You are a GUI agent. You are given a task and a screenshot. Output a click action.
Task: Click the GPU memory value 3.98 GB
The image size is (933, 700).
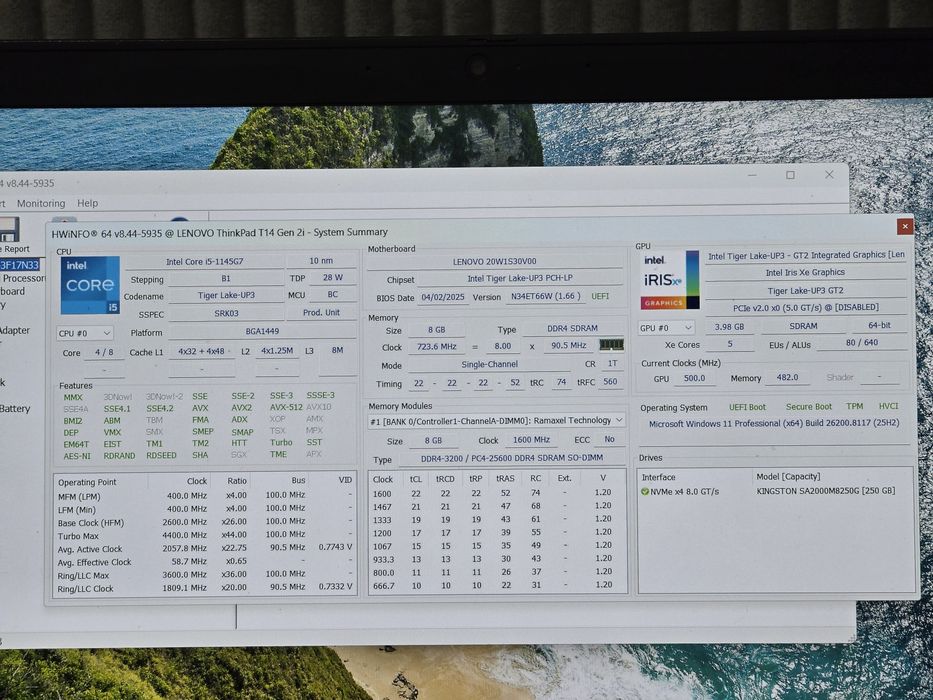(x=730, y=327)
